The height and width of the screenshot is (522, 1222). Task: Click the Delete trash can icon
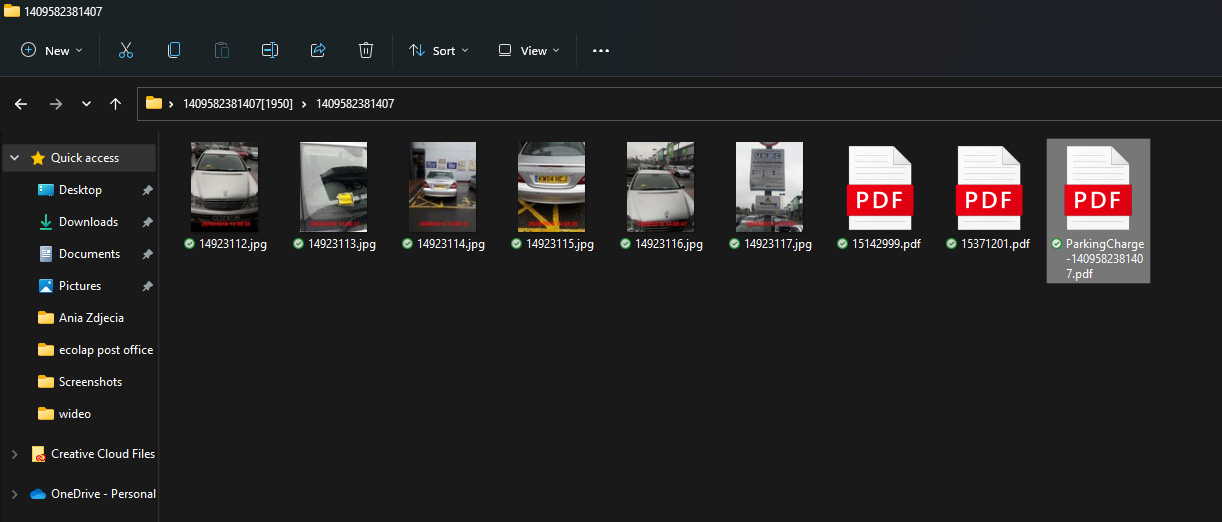[366, 50]
